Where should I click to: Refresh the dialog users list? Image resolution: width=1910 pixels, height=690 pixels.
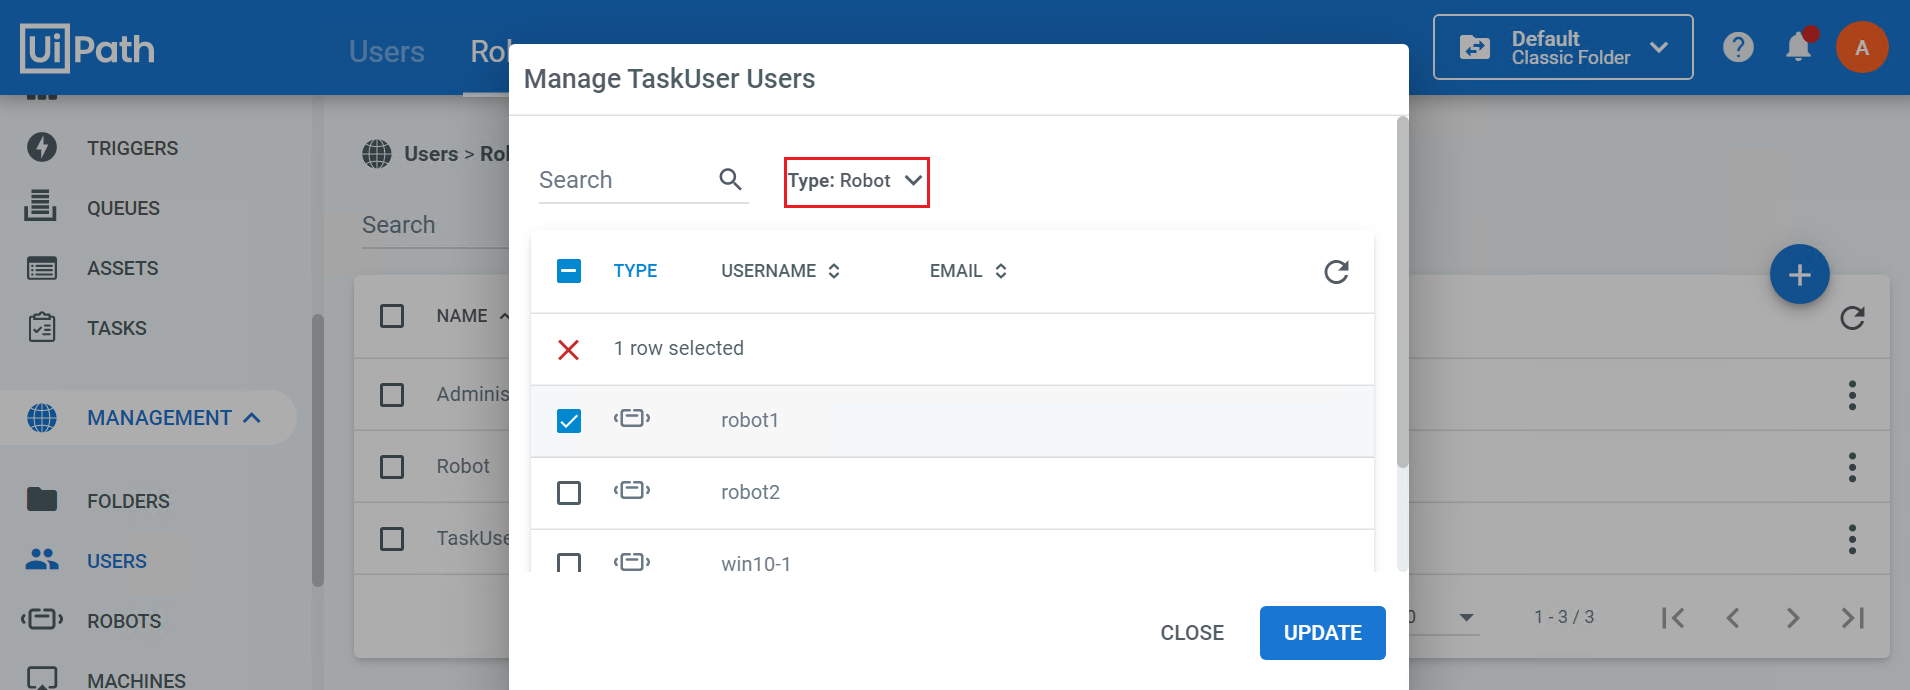[1337, 271]
